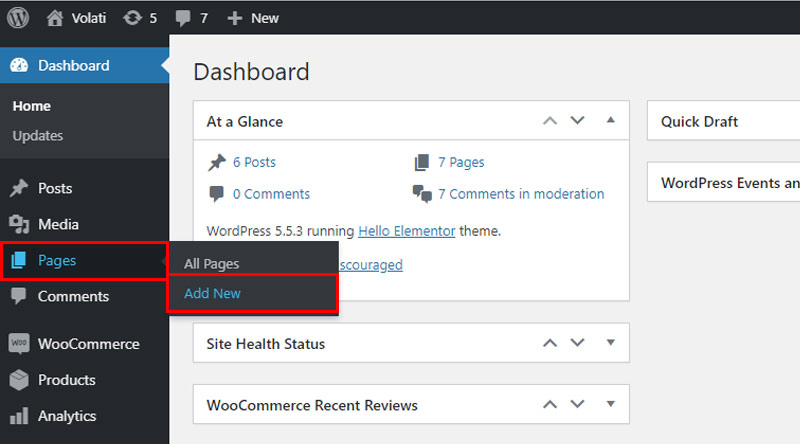The image size is (800, 444).
Task: Click the partially hidden discouraged link
Action: (x=371, y=265)
